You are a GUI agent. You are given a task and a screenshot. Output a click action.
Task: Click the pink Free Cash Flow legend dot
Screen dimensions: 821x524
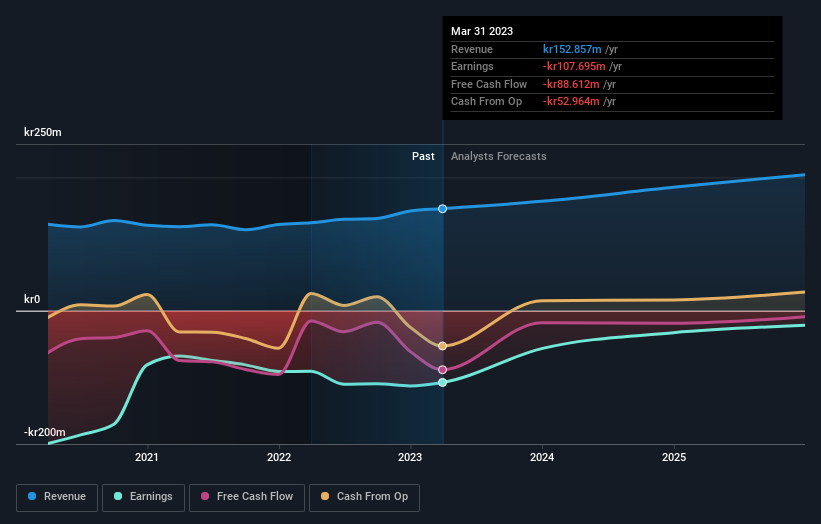click(x=205, y=496)
